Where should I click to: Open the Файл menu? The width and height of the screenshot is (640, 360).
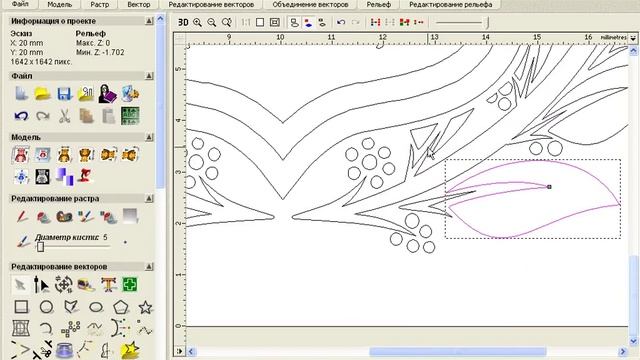[20, 4]
